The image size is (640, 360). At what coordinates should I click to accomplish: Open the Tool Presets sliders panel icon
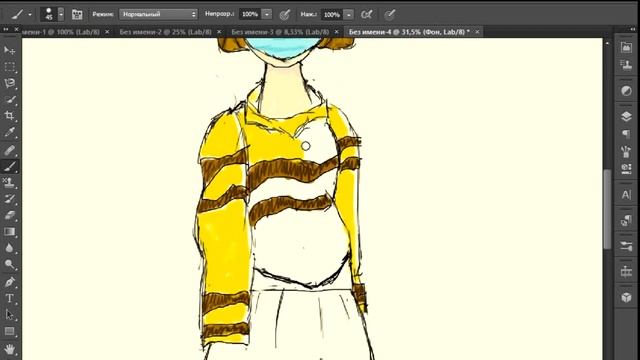coord(626,246)
